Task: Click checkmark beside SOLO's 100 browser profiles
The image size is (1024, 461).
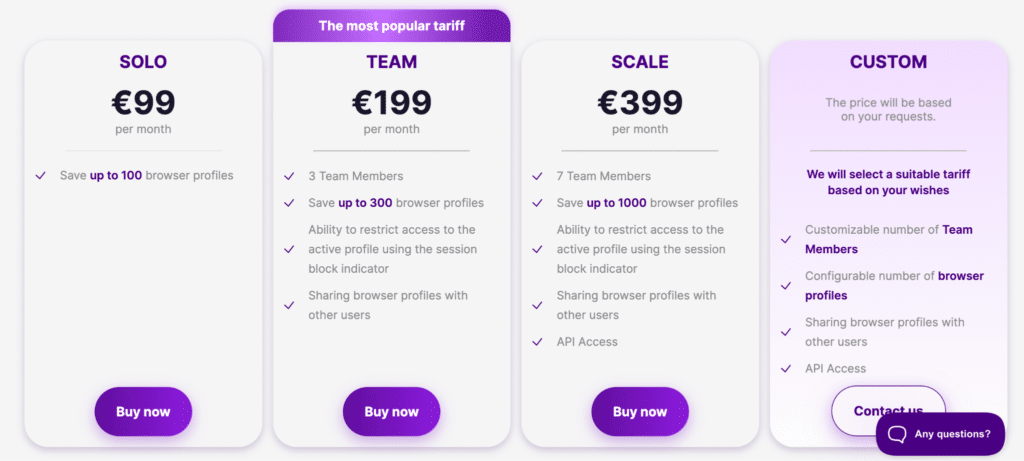Action: tap(40, 176)
